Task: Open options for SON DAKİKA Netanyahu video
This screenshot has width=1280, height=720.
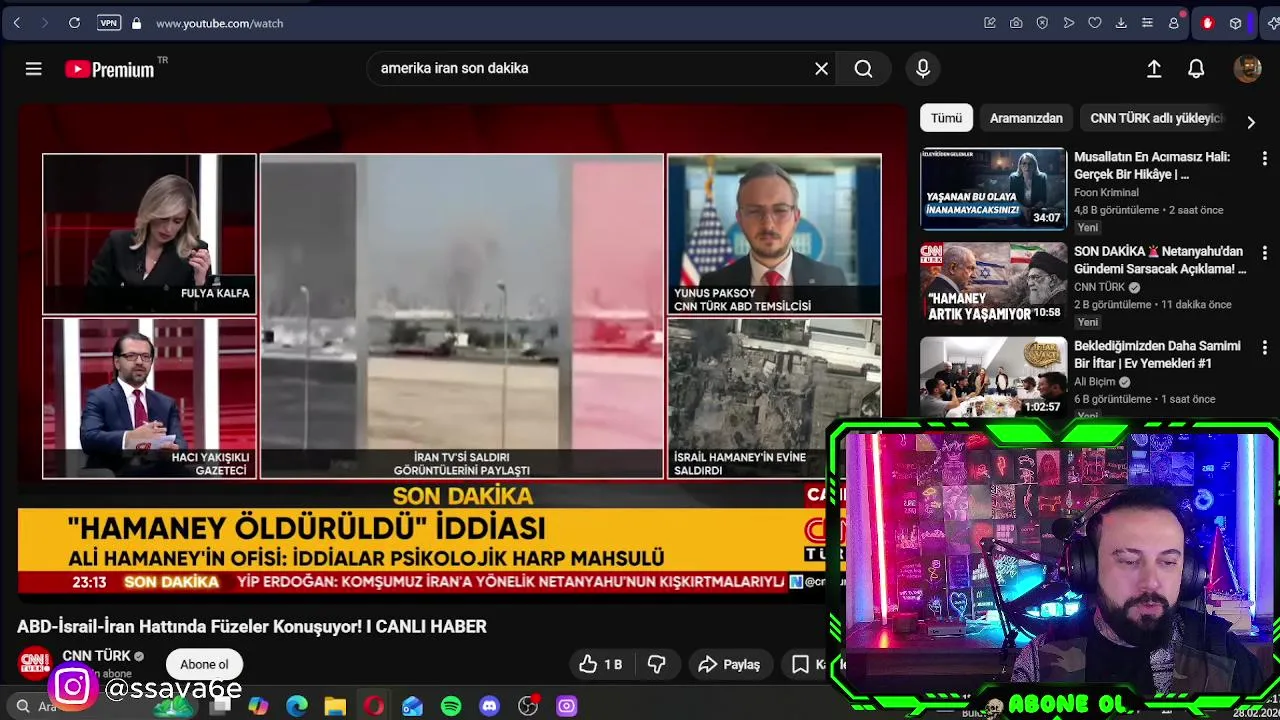Action: pyautogui.click(x=1264, y=253)
